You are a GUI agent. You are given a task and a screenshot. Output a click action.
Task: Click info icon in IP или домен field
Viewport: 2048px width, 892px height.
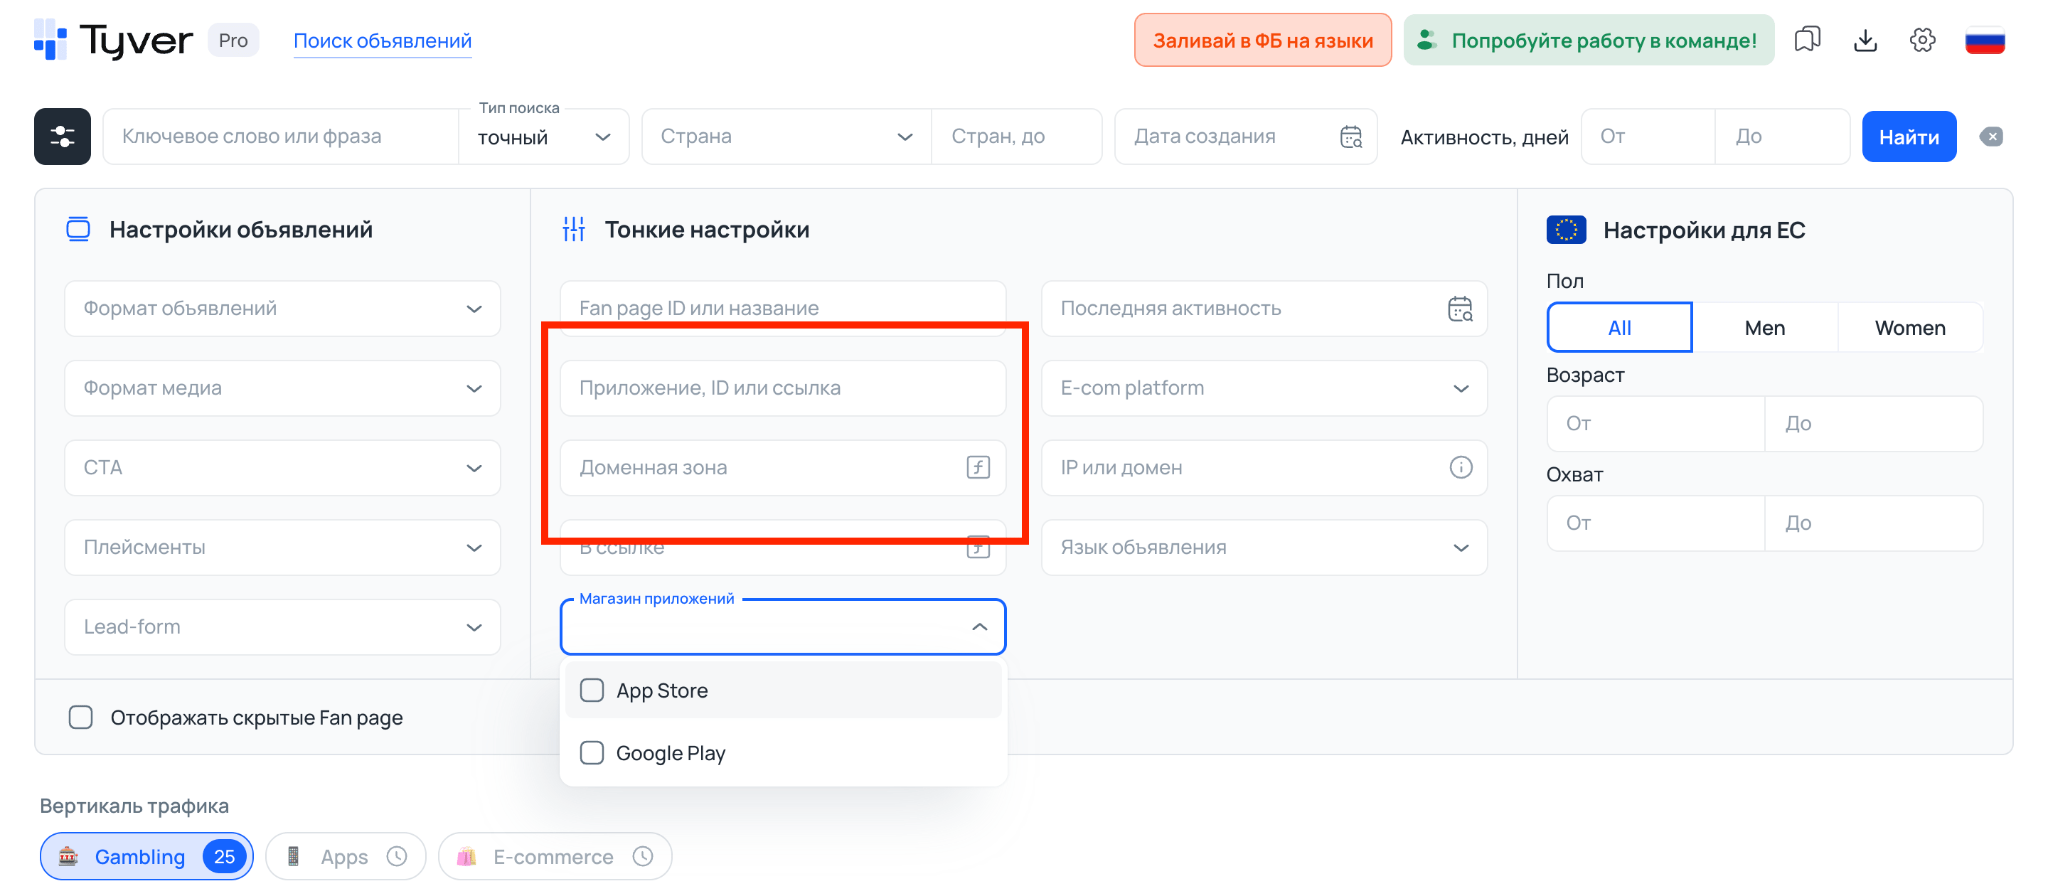[x=1461, y=468]
